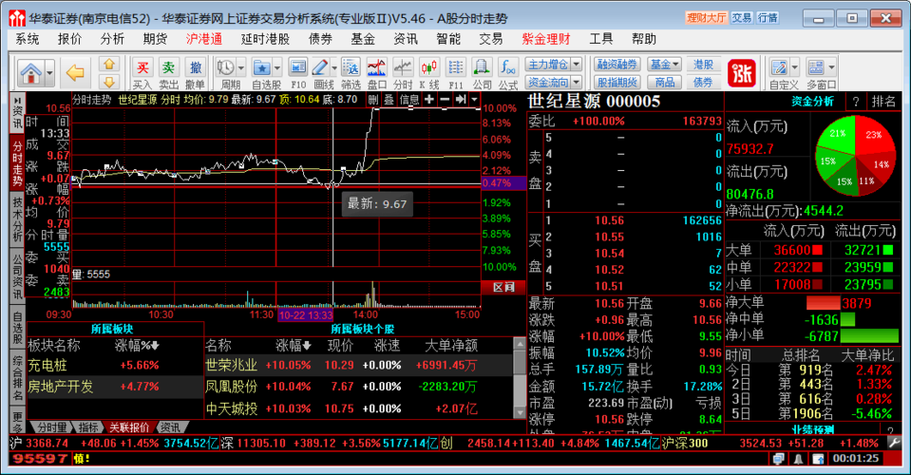Click the red 涨 icon
Image resolution: width=911 pixels, height=475 pixels.
coord(741,73)
